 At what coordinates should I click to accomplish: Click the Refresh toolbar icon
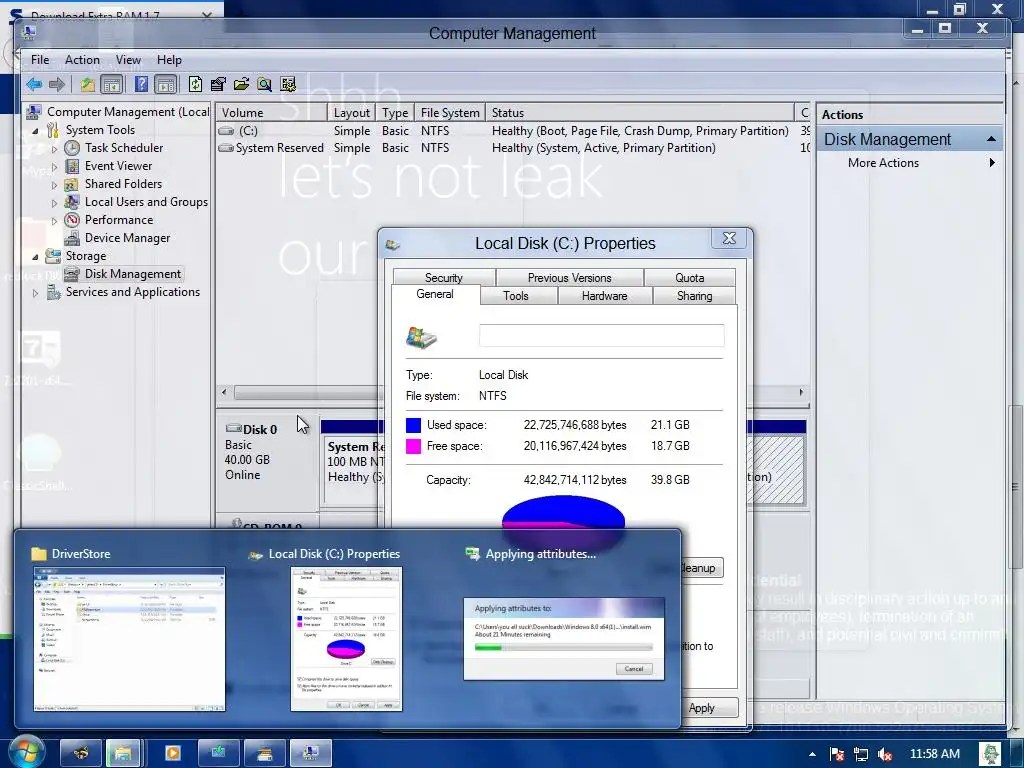(195, 84)
